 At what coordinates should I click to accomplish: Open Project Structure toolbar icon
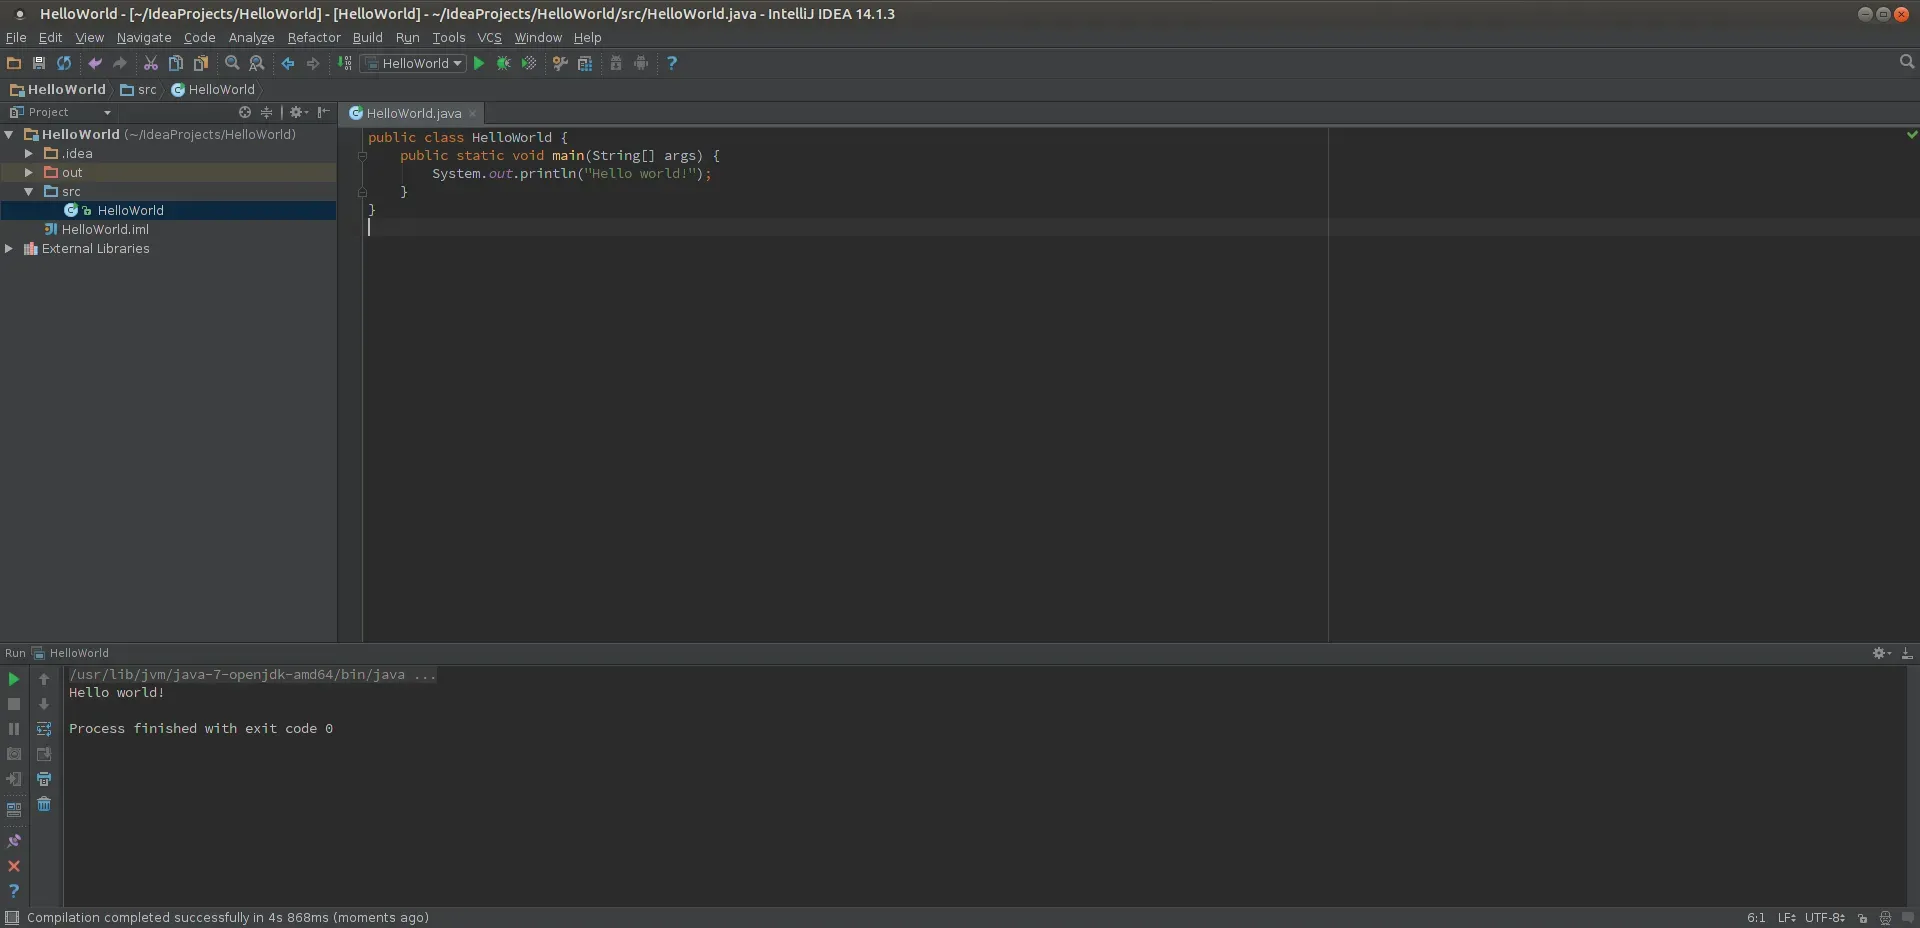coord(585,63)
